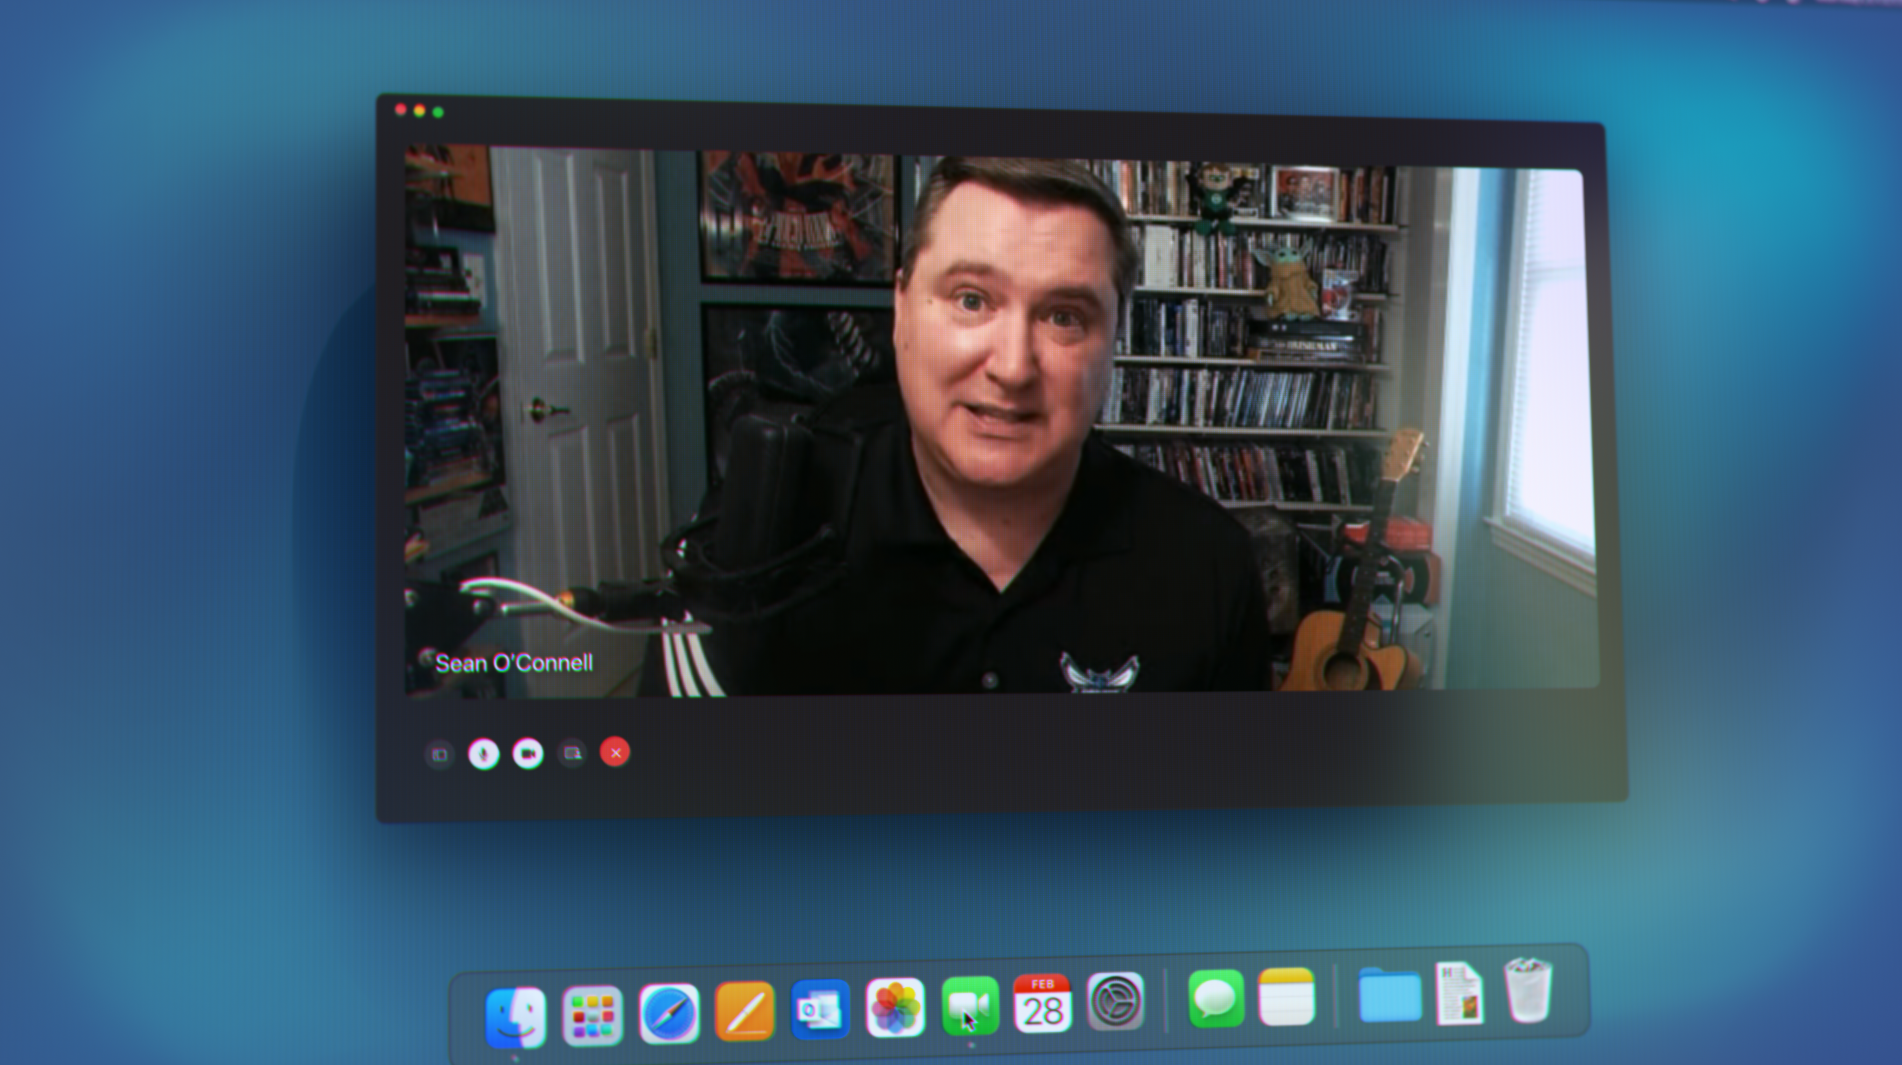Open Launchpad from the dock
1902x1065 pixels.
pos(592,1016)
